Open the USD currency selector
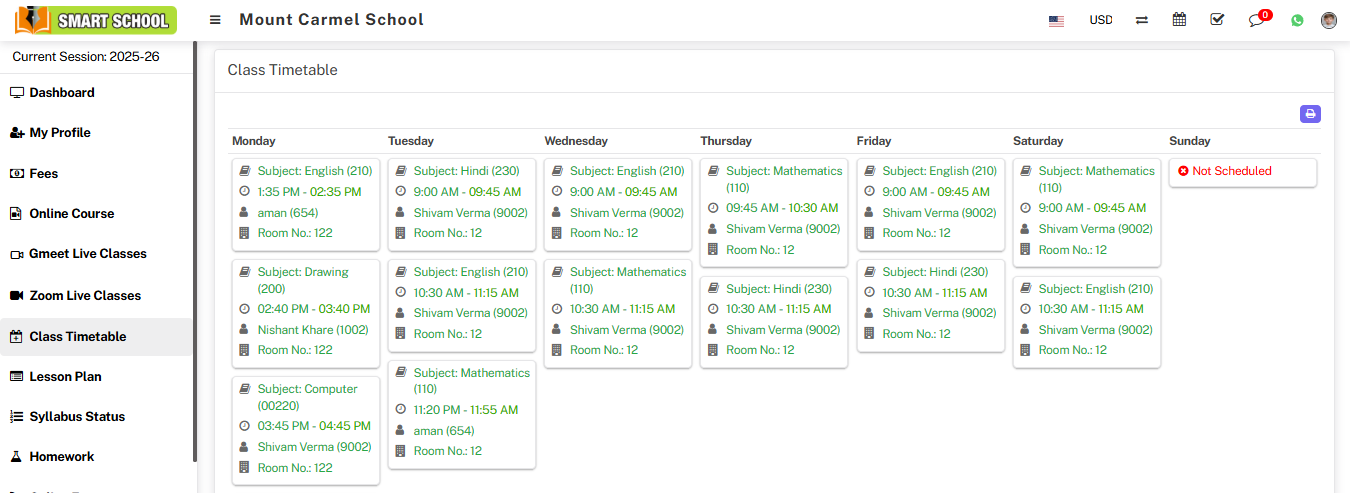Viewport: 1350px width, 493px height. pos(1101,20)
